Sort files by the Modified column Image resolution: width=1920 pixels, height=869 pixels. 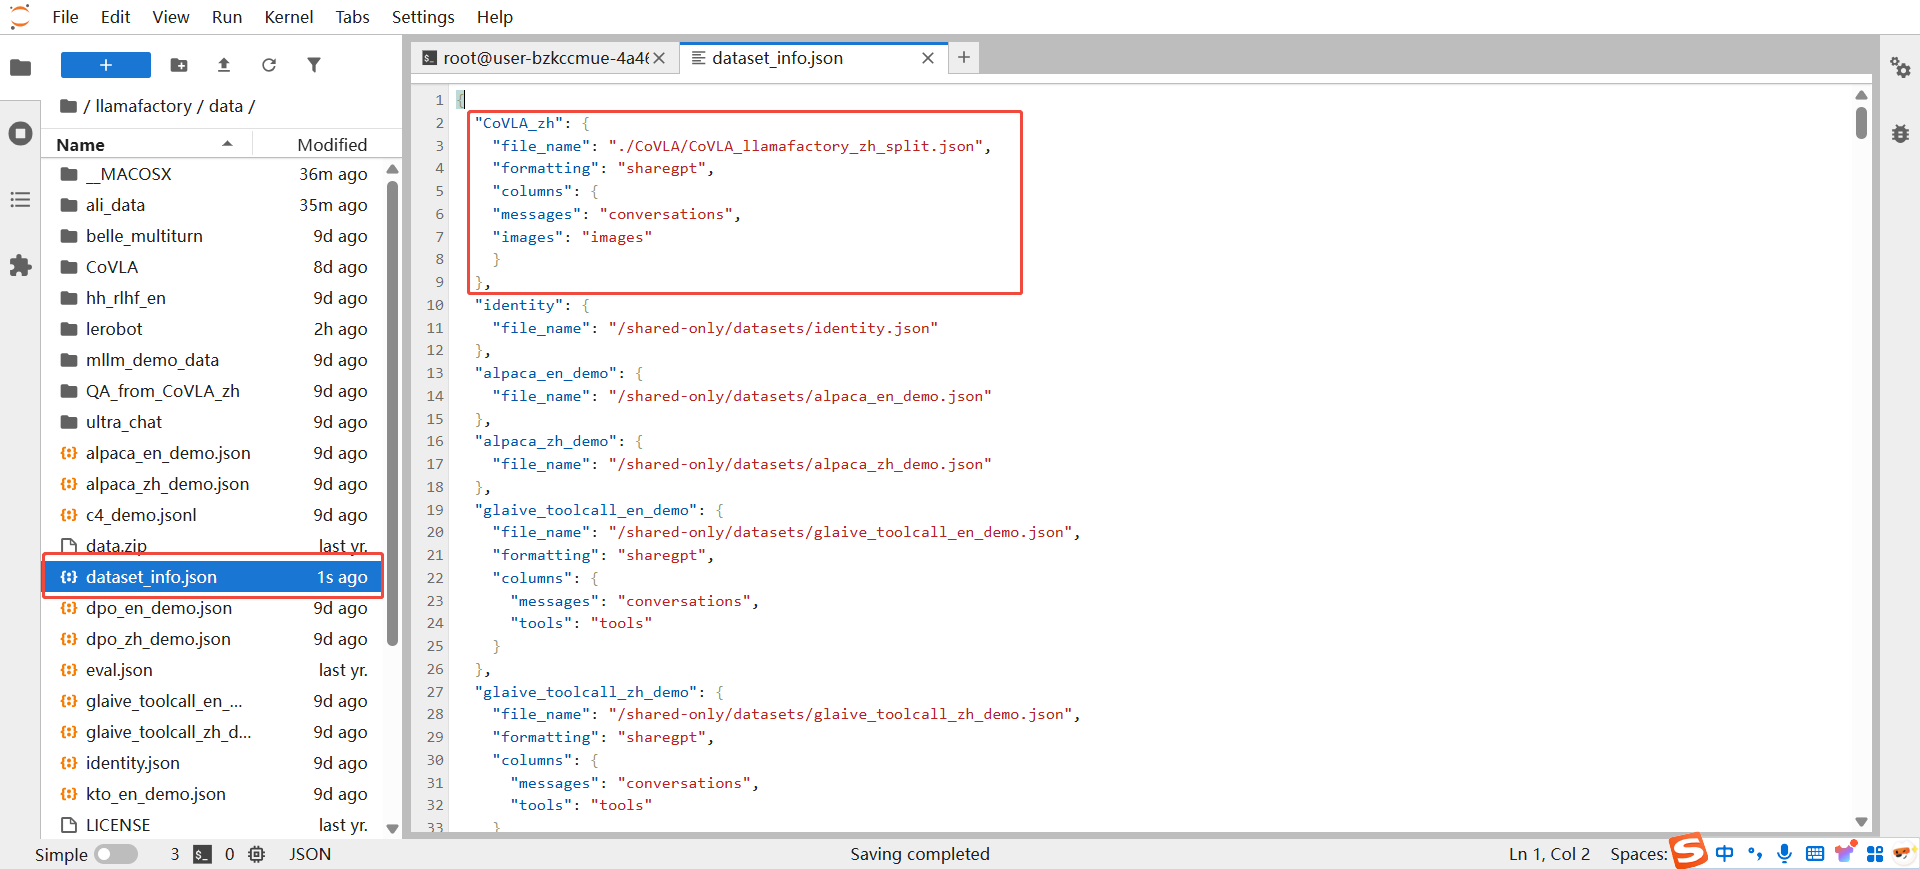[x=331, y=145]
